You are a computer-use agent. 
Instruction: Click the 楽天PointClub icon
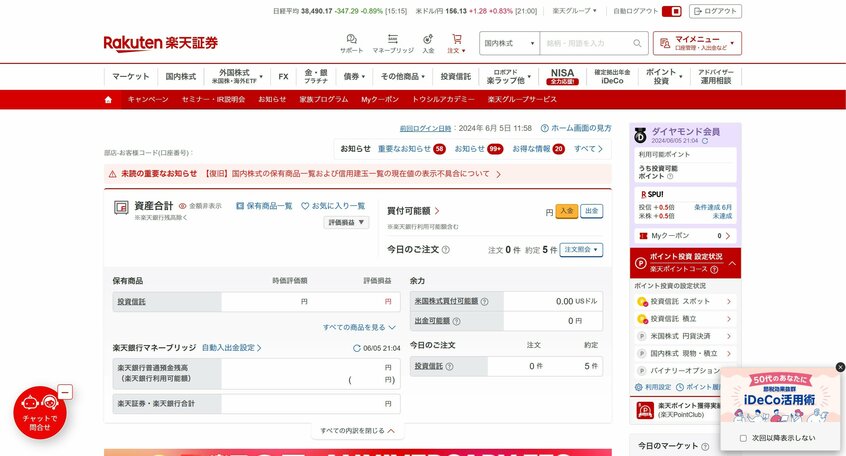click(x=645, y=410)
